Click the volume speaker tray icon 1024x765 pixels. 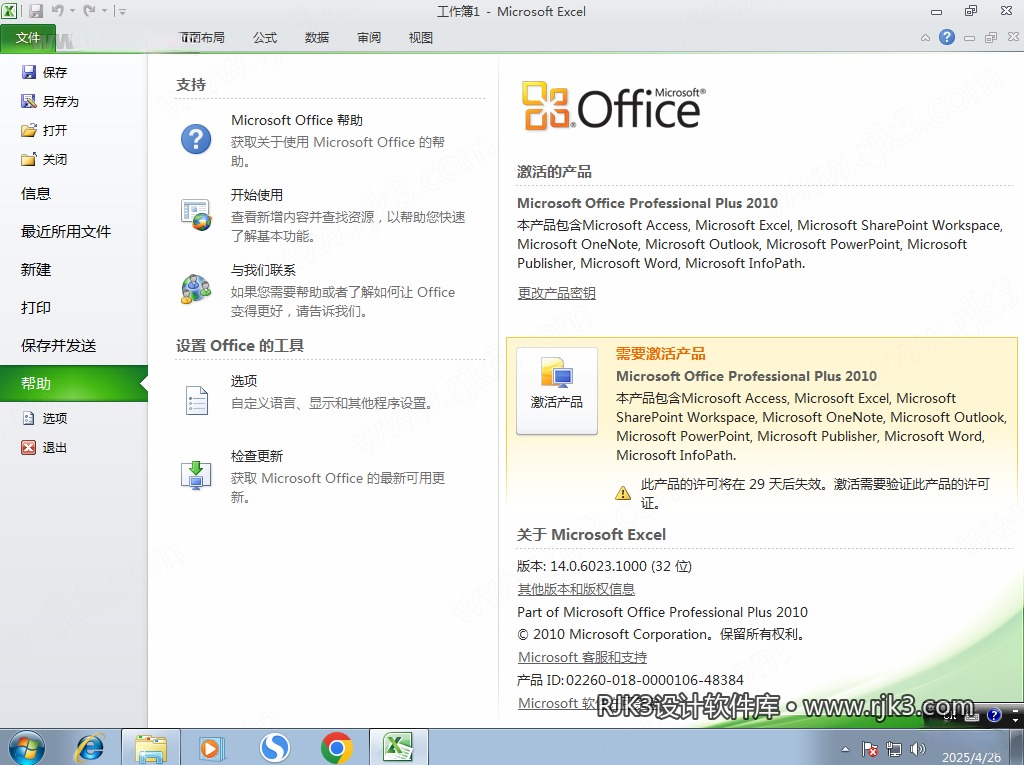[918, 749]
